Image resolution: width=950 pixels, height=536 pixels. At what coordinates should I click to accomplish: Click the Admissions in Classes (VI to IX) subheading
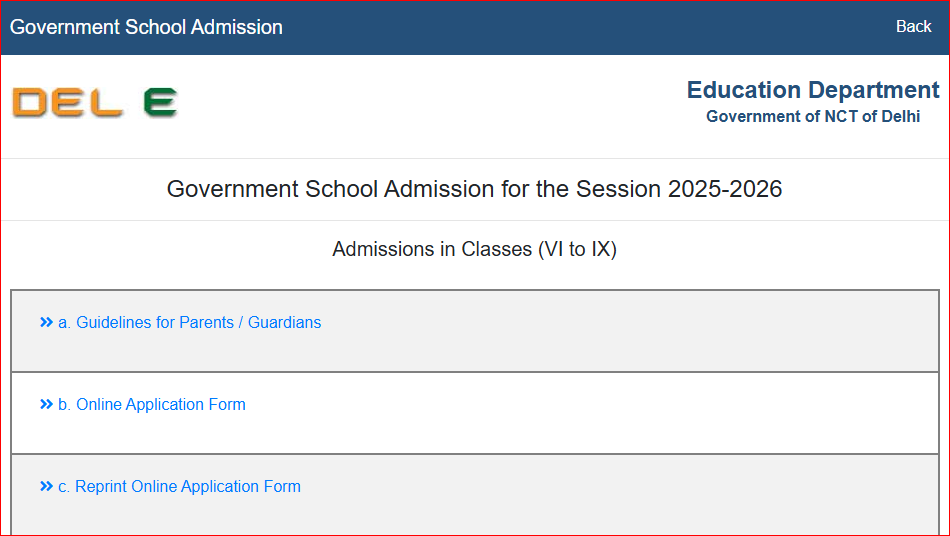474,249
